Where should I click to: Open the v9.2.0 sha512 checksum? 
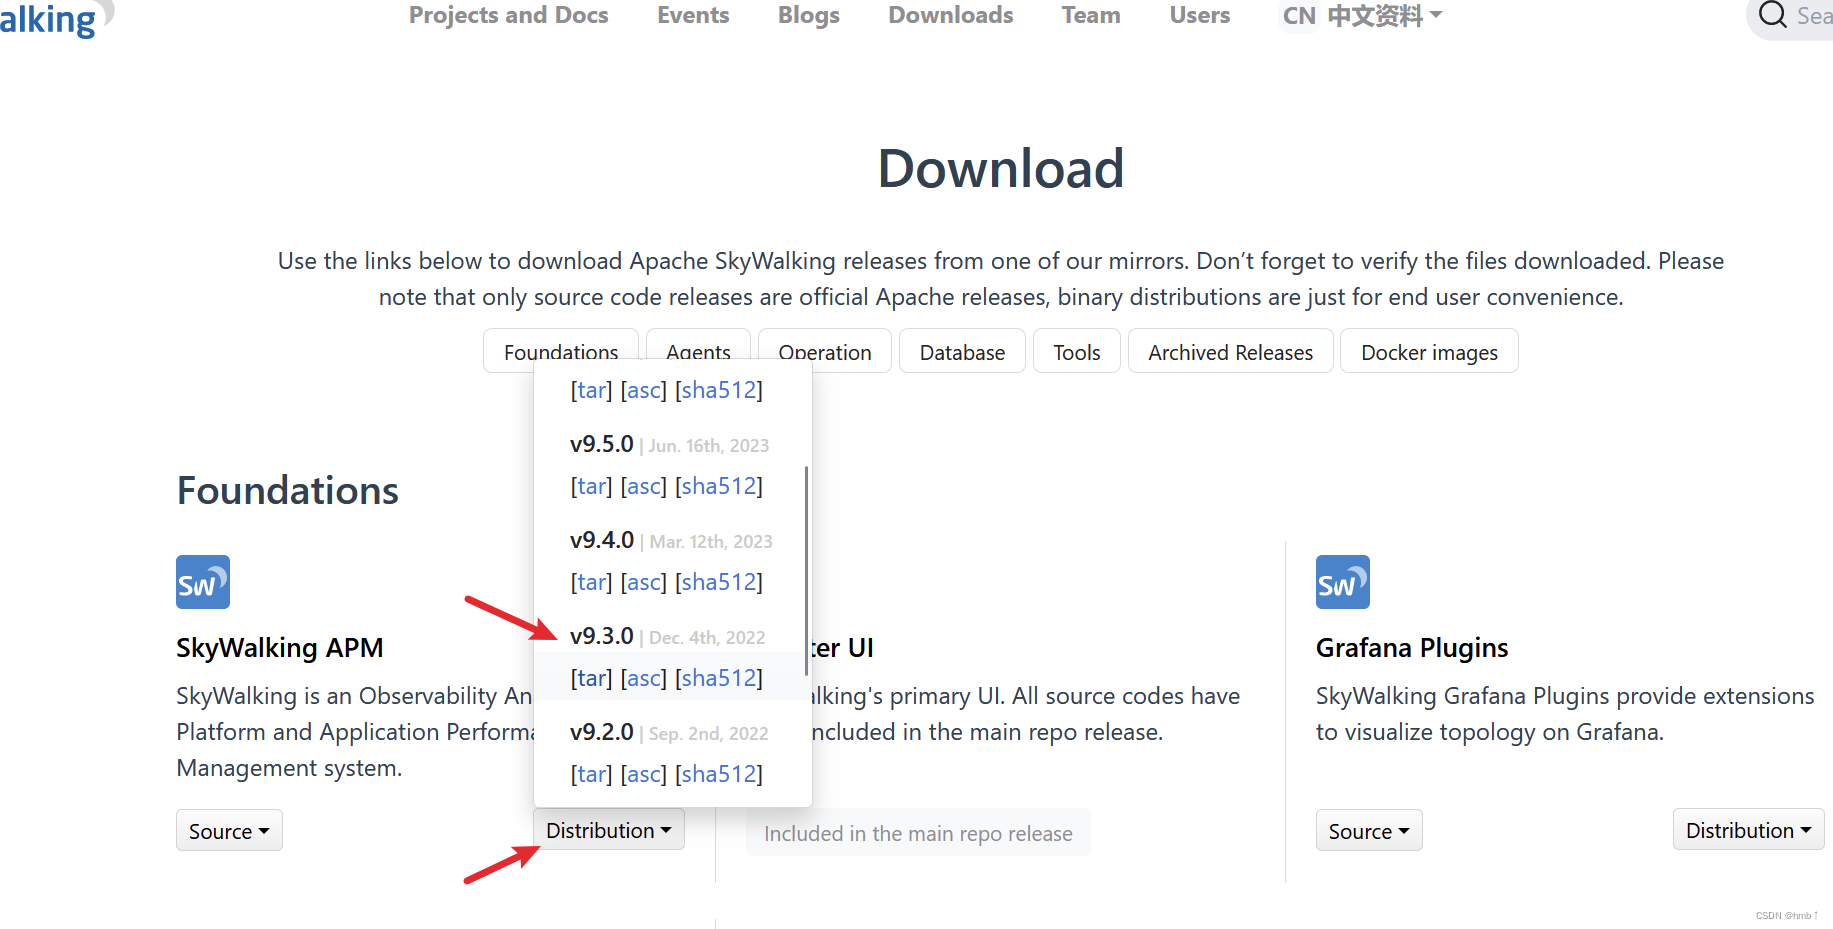[x=719, y=774]
